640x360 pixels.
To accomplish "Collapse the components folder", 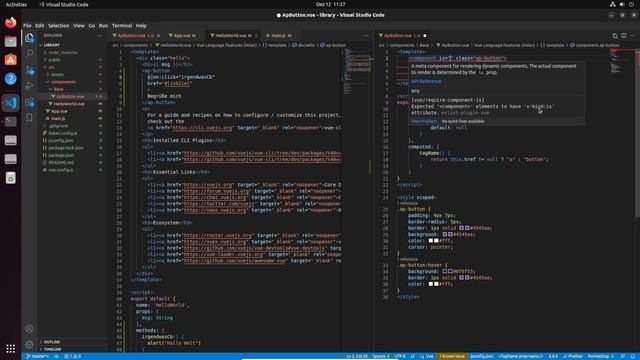I will pos(63,82).
